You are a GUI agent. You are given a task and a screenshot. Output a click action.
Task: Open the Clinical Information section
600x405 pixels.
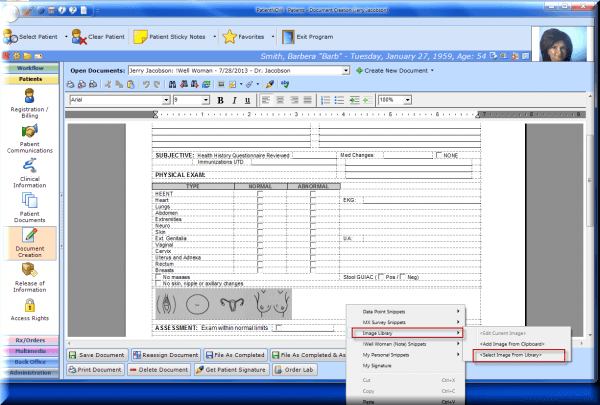point(29,171)
